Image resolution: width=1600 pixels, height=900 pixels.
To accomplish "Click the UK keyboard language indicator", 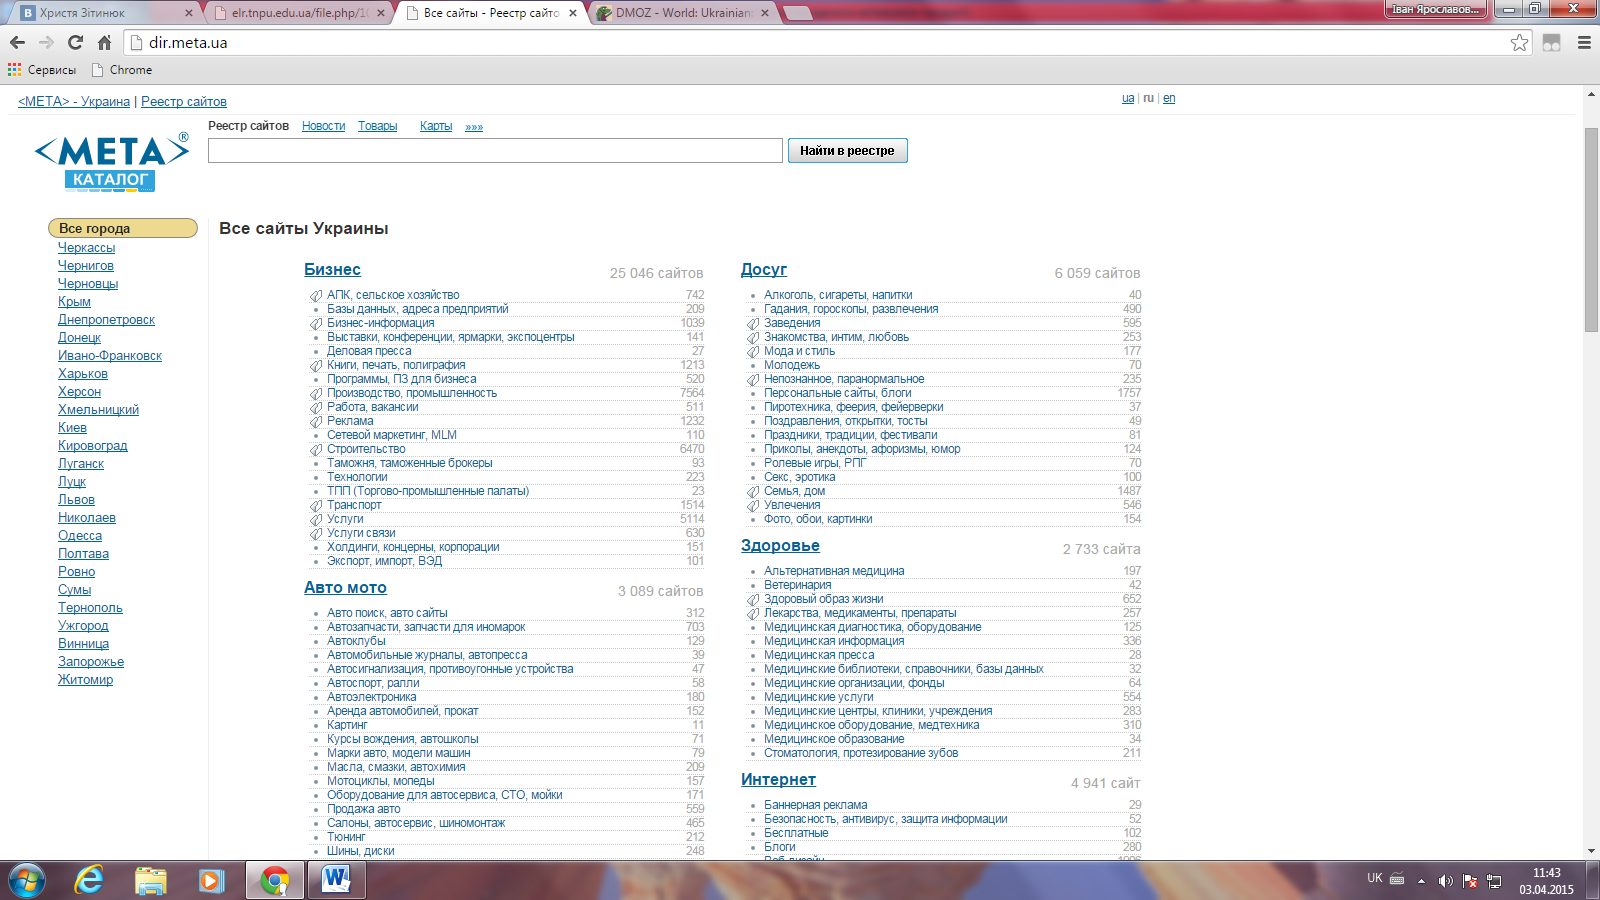I will pos(1375,878).
